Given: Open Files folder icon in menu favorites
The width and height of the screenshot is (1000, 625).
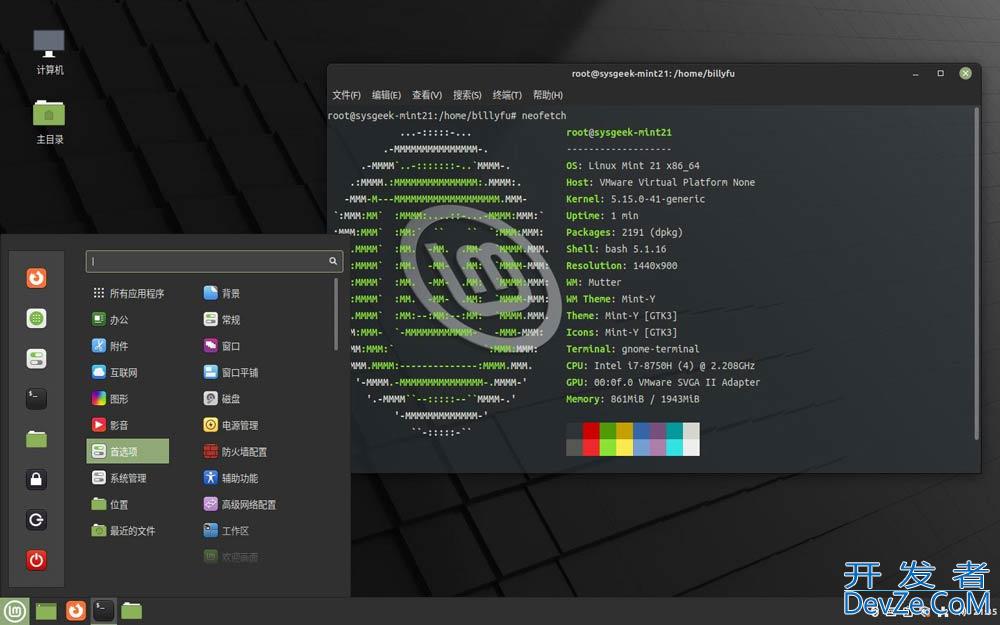Looking at the screenshot, I should 36,439.
